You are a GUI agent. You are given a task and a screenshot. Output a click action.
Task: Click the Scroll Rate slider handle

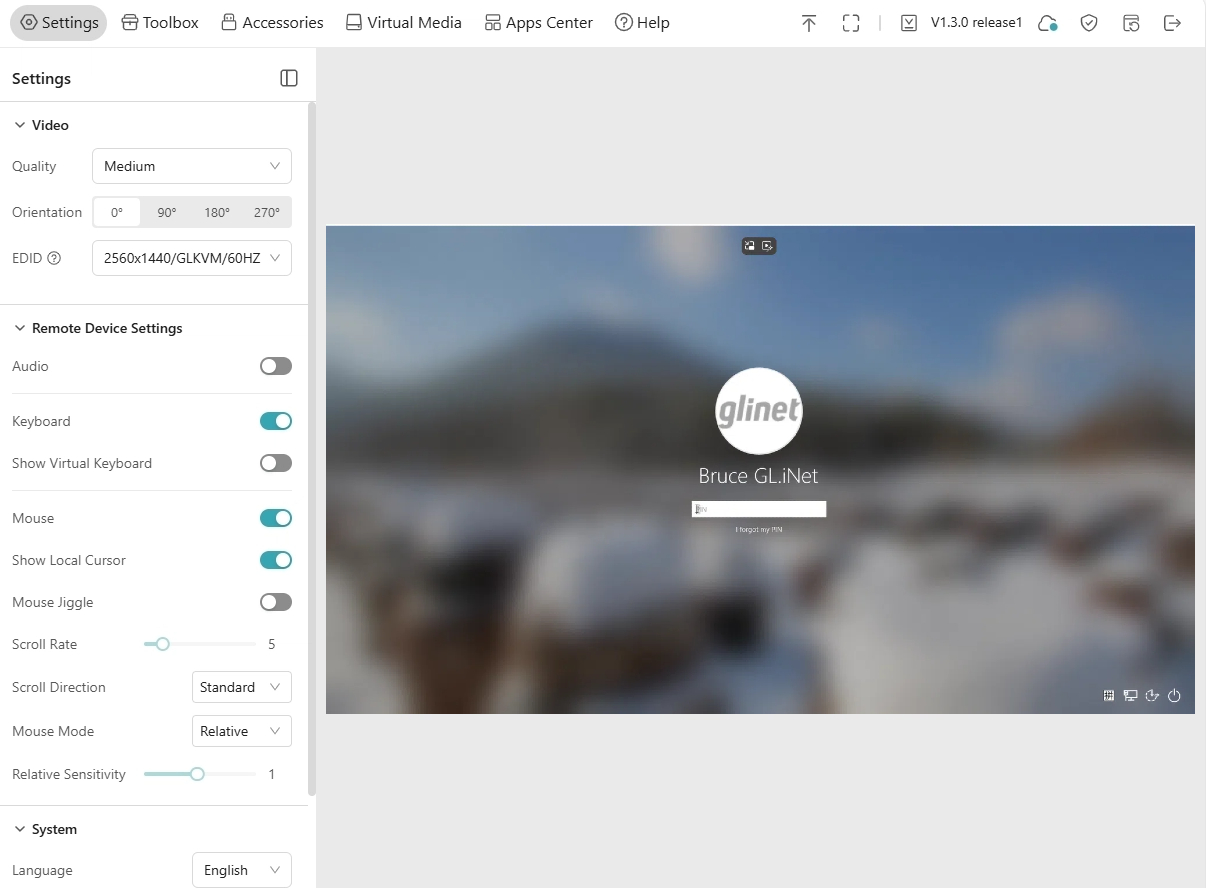[162, 644]
